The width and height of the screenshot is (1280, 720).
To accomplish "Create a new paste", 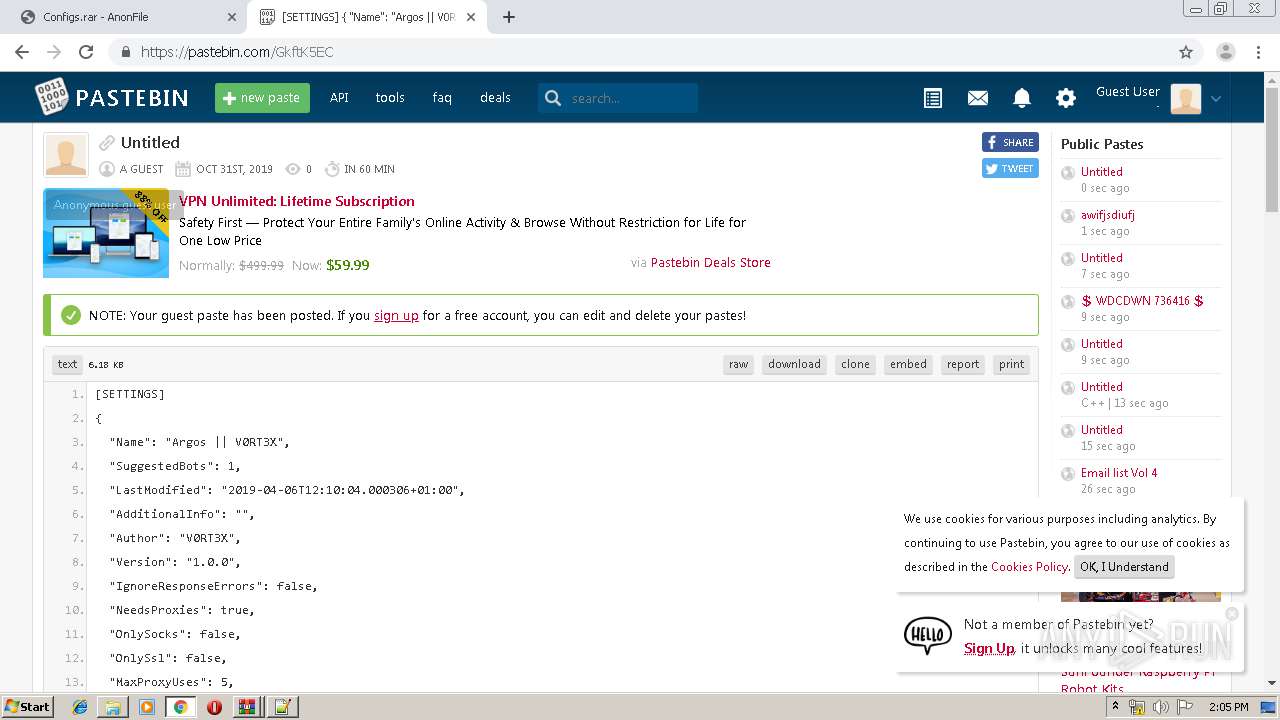I will tap(262, 98).
